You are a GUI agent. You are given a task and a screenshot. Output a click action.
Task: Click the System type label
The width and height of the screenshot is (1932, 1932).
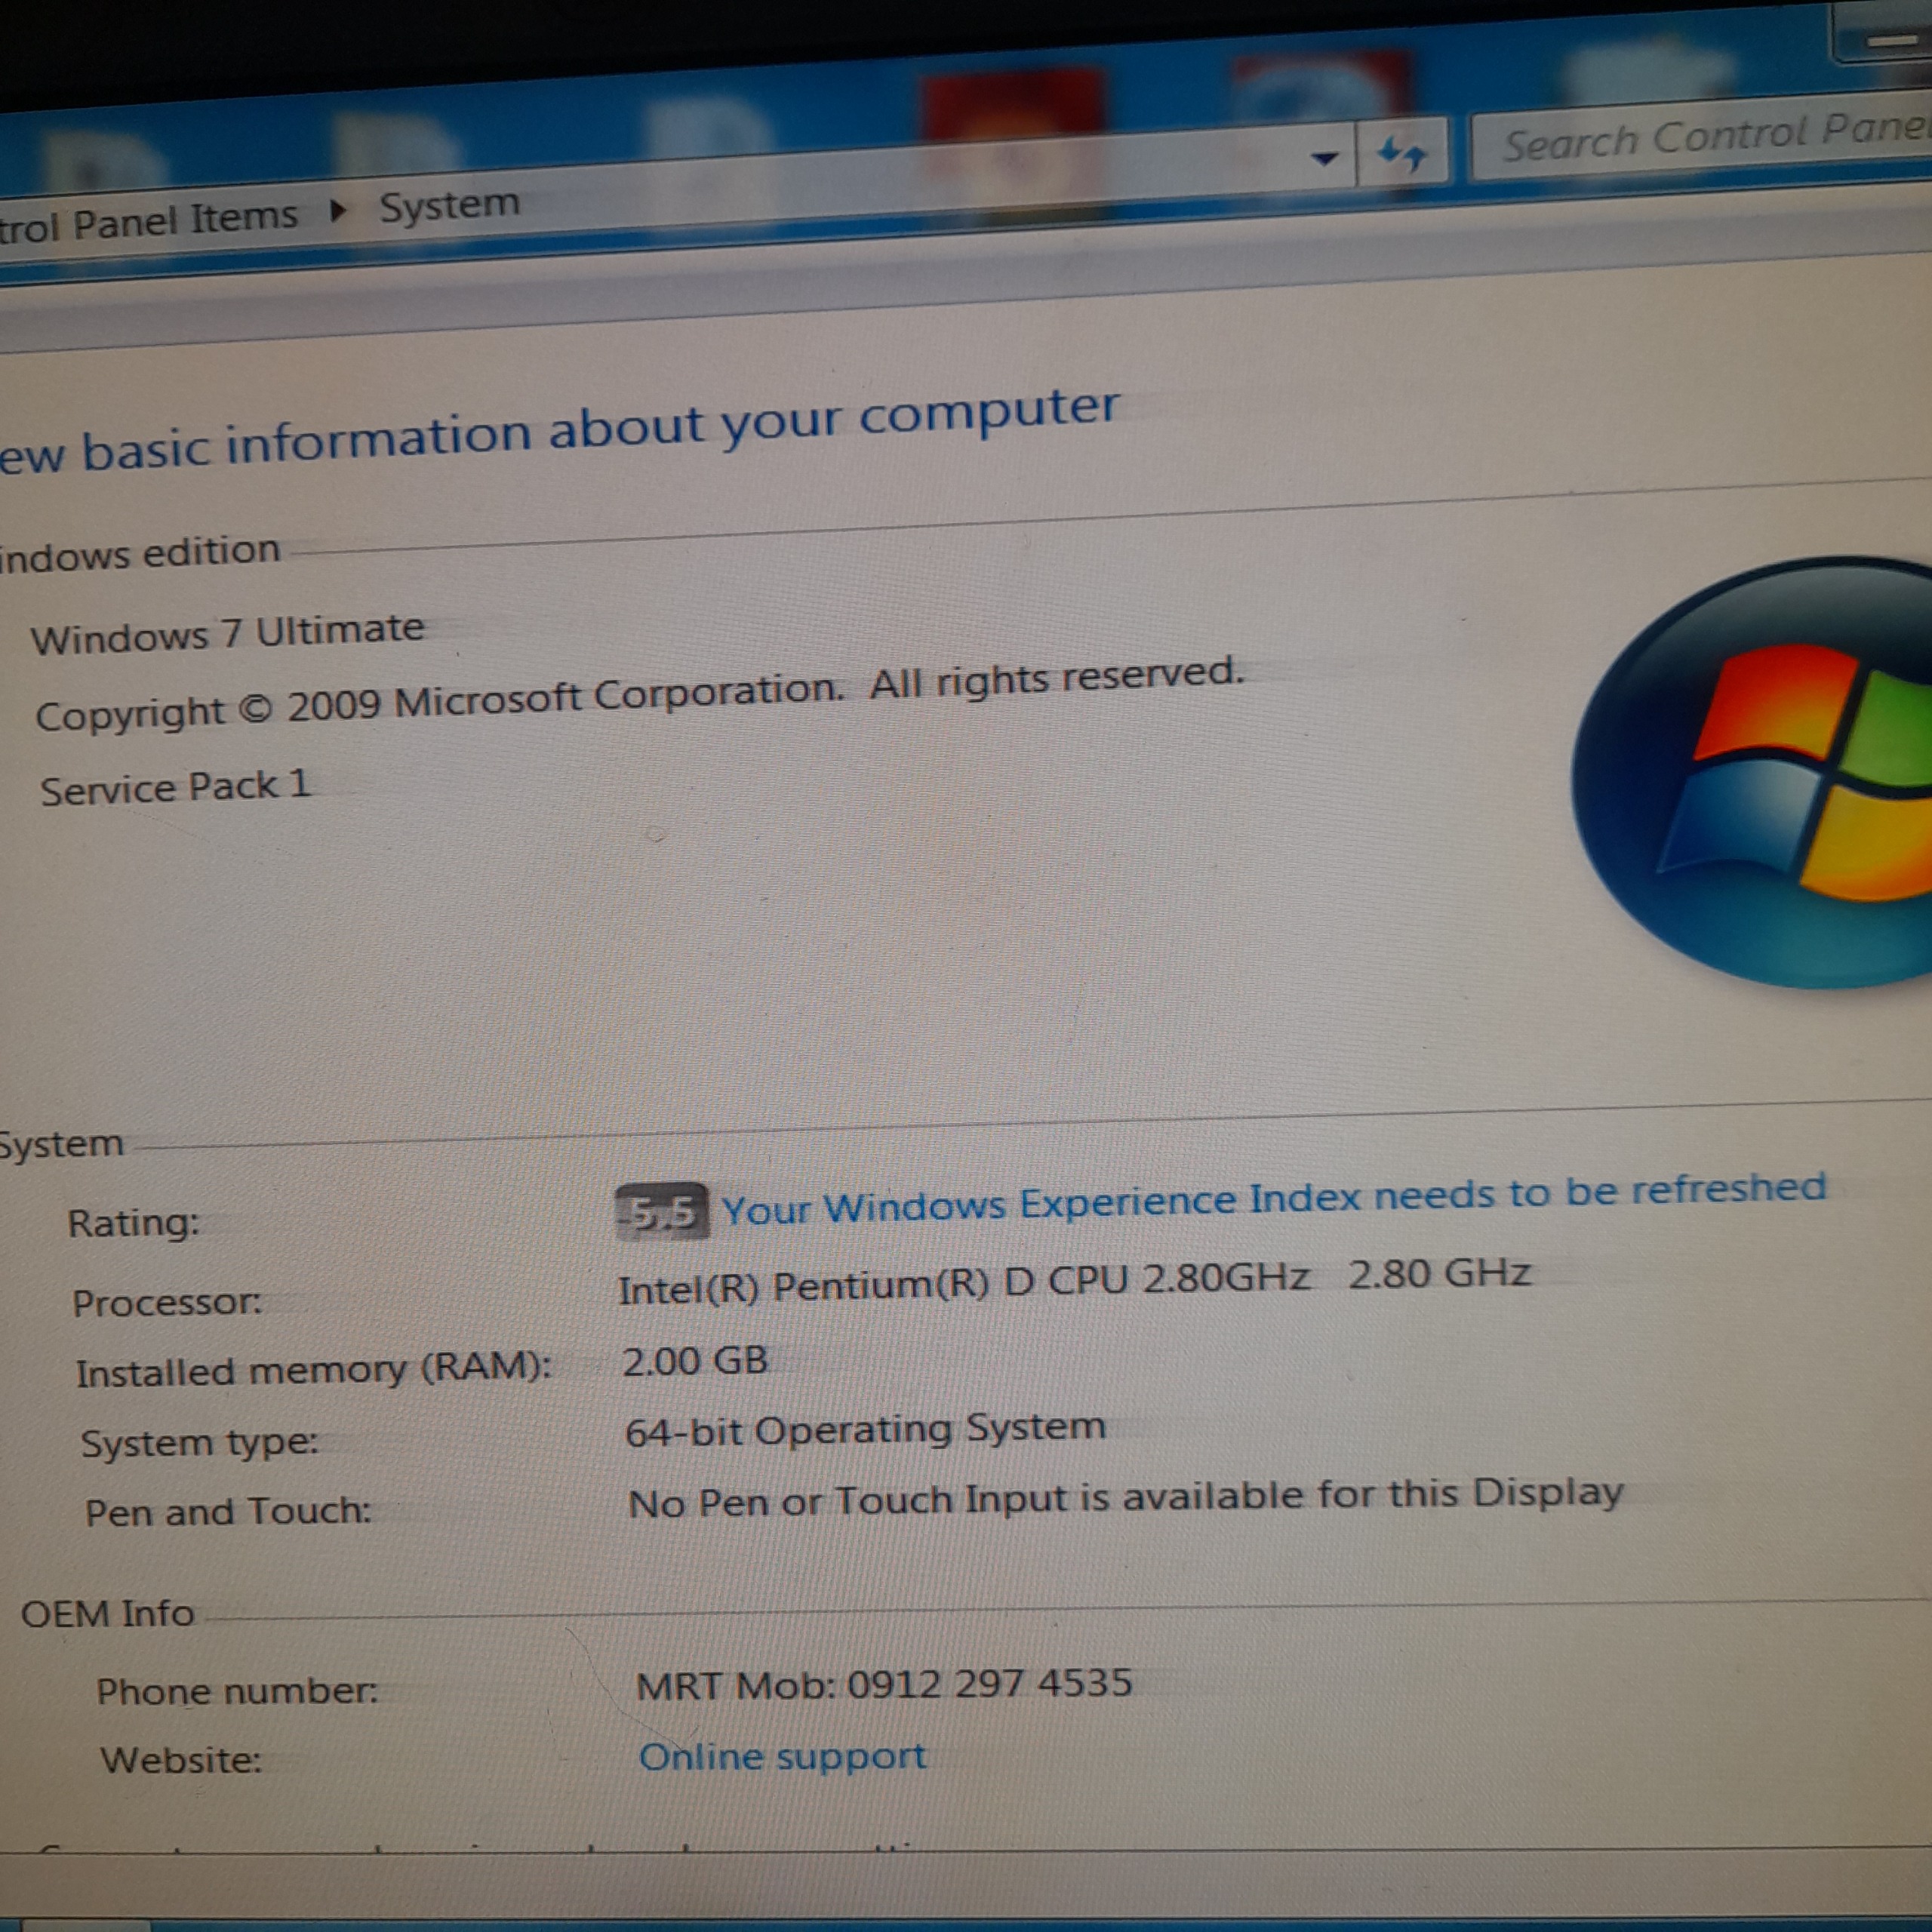coord(200,1443)
